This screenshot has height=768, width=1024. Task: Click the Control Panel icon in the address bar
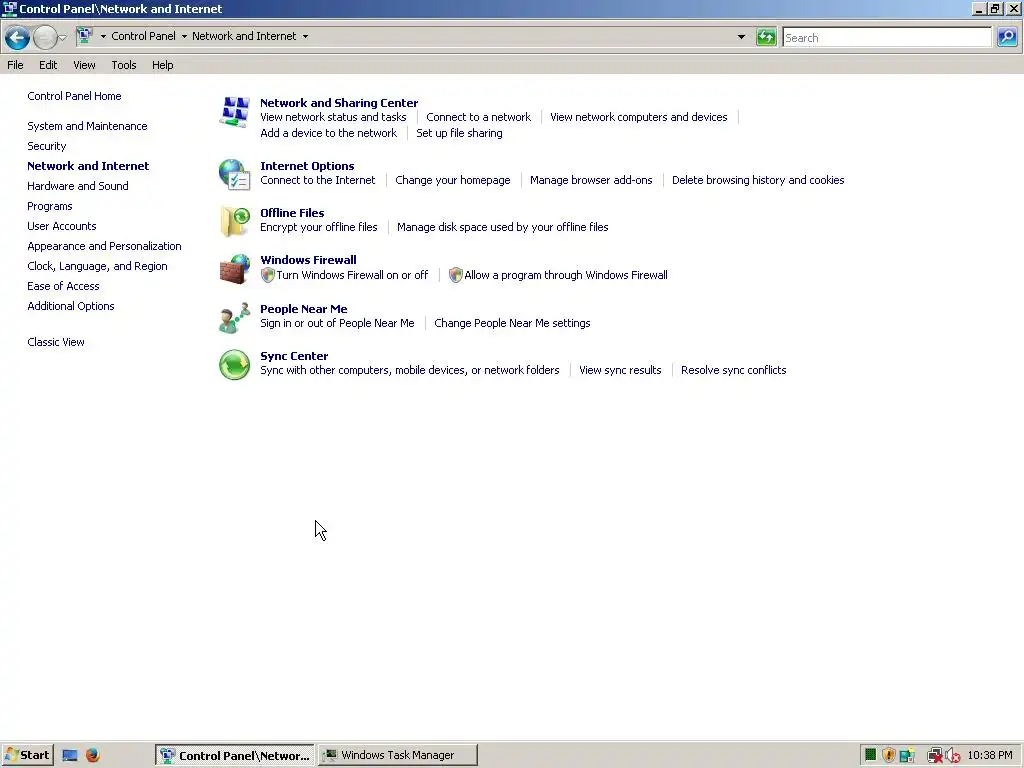(x=85, y=36)
